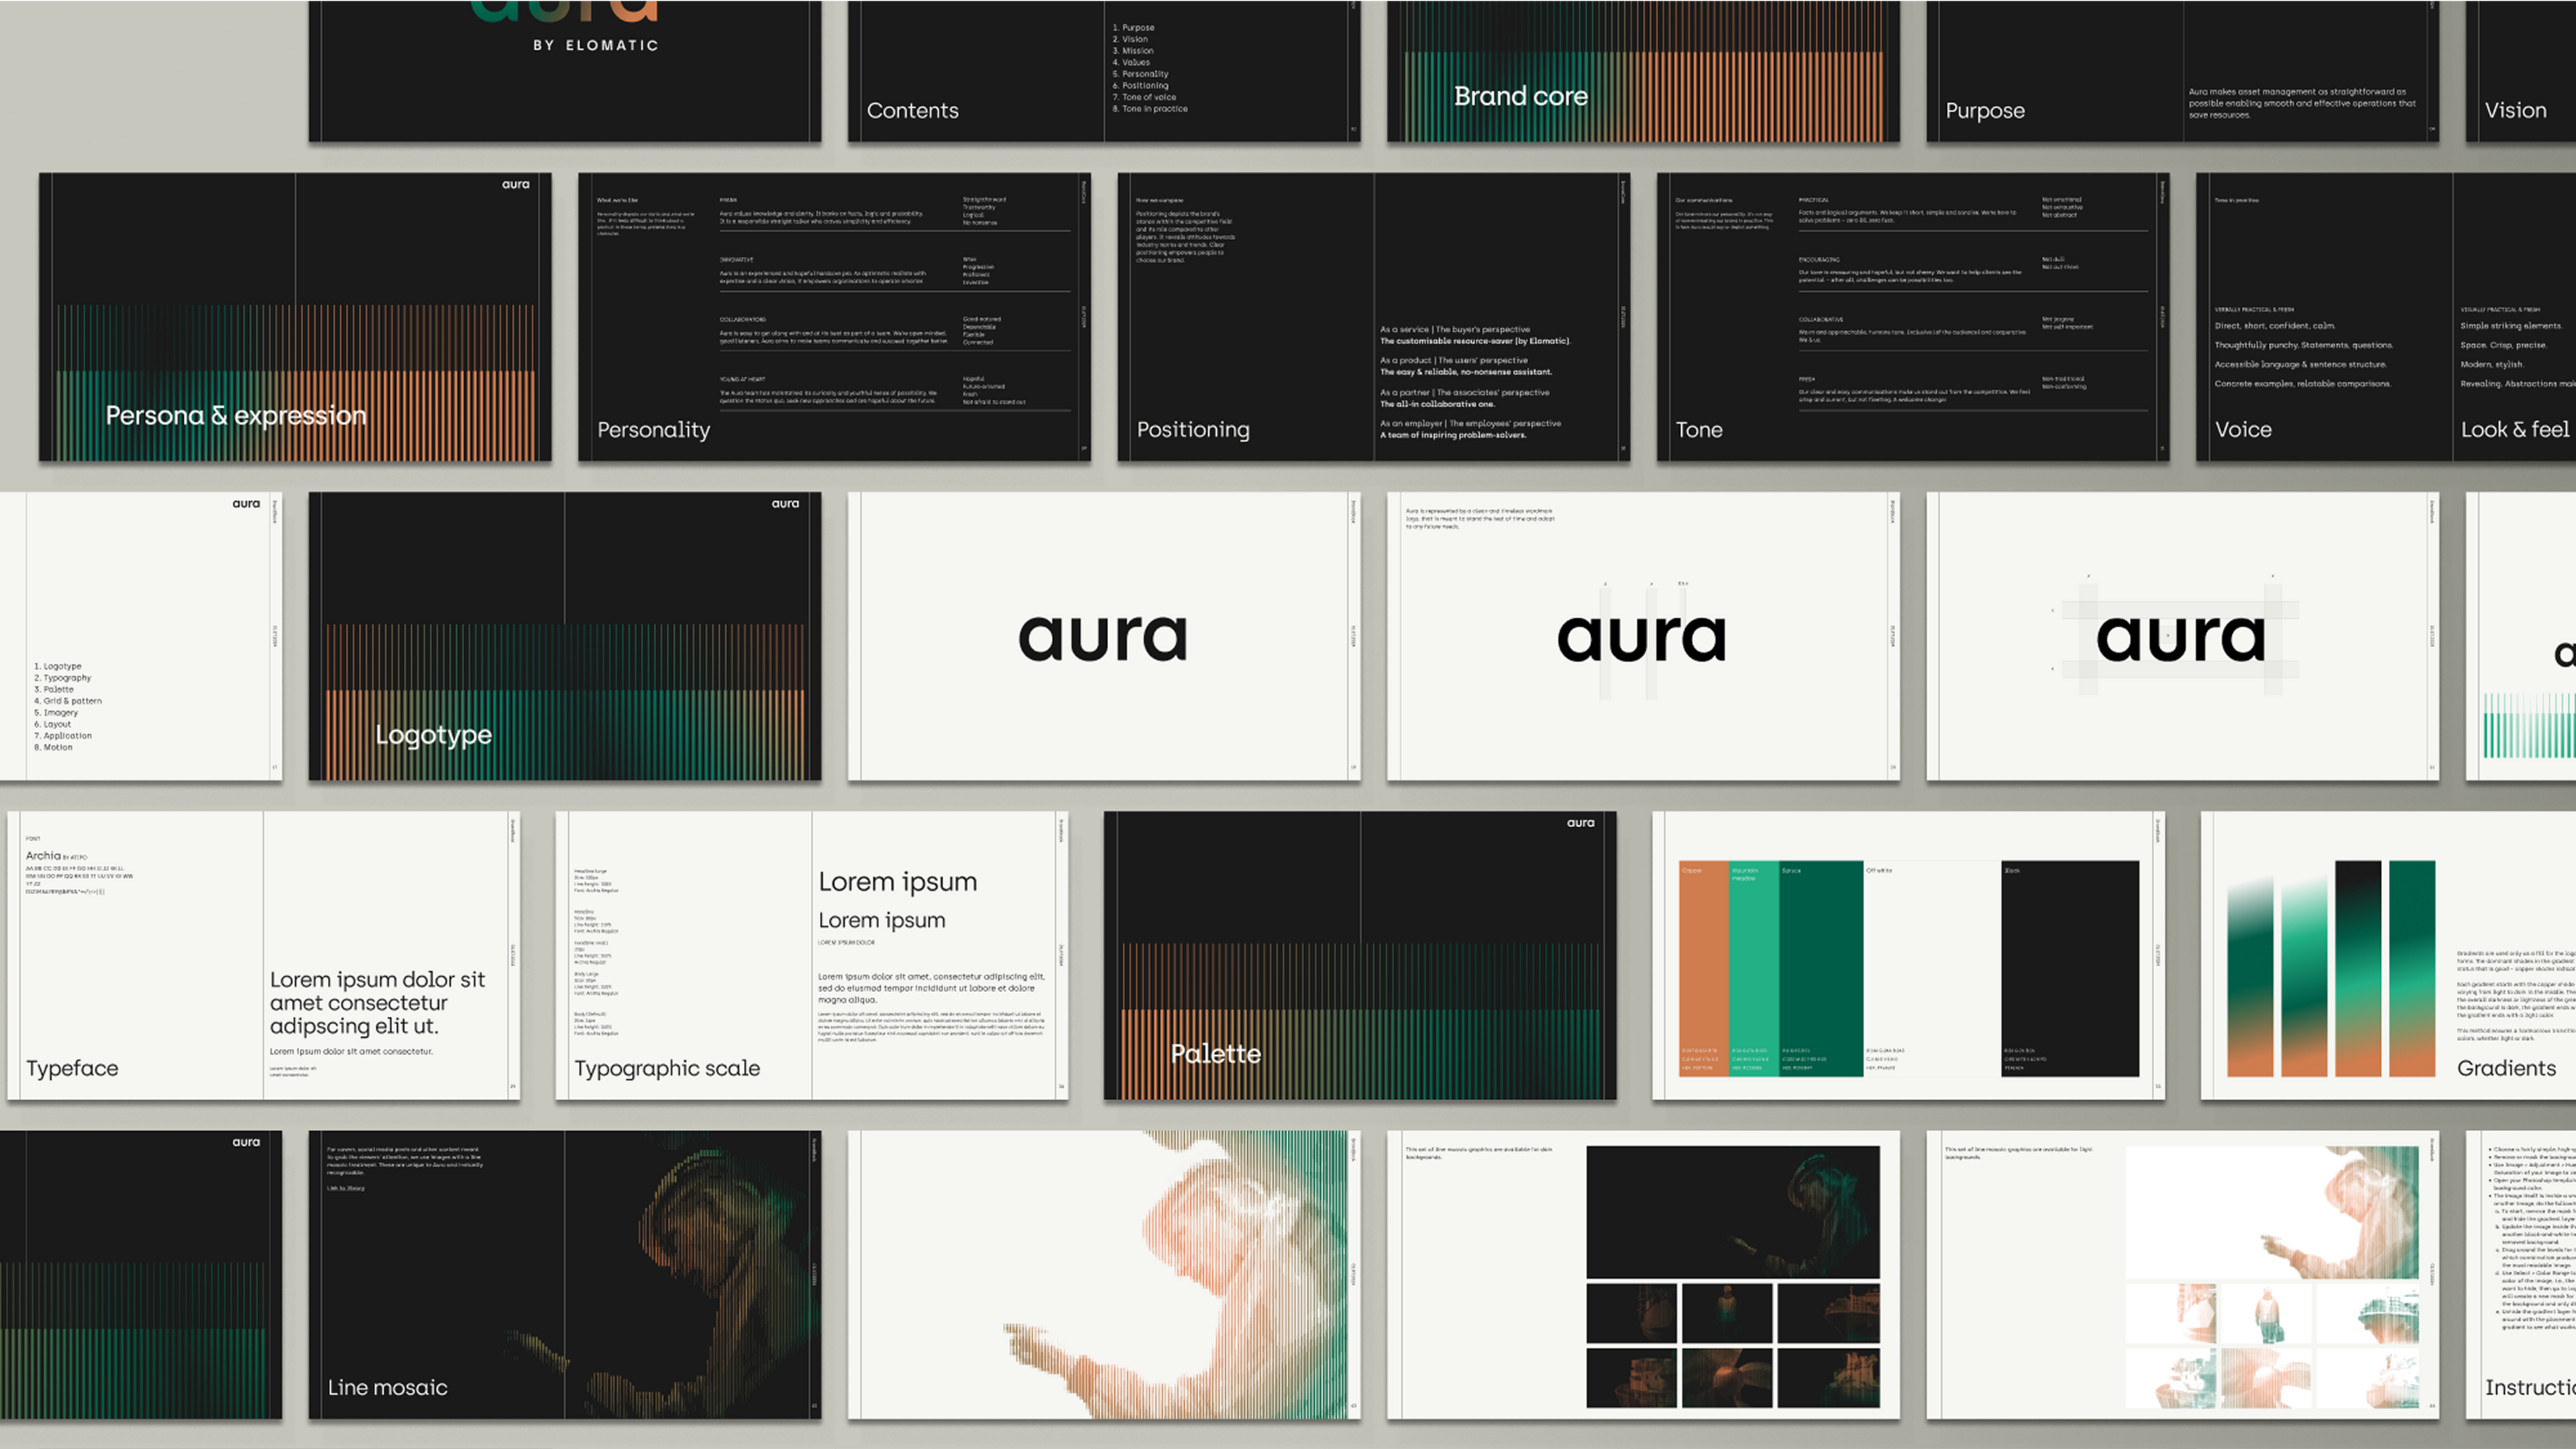
Task: Click the '4. Values' contents entry
Action: click(1132, 62)
